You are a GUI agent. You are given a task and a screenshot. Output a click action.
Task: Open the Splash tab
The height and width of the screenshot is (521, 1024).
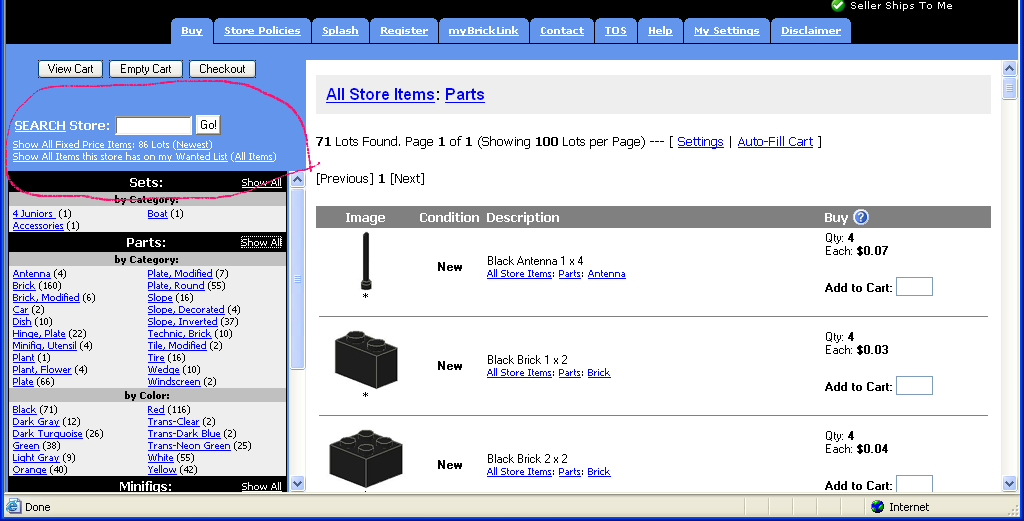tap(340, 31)
